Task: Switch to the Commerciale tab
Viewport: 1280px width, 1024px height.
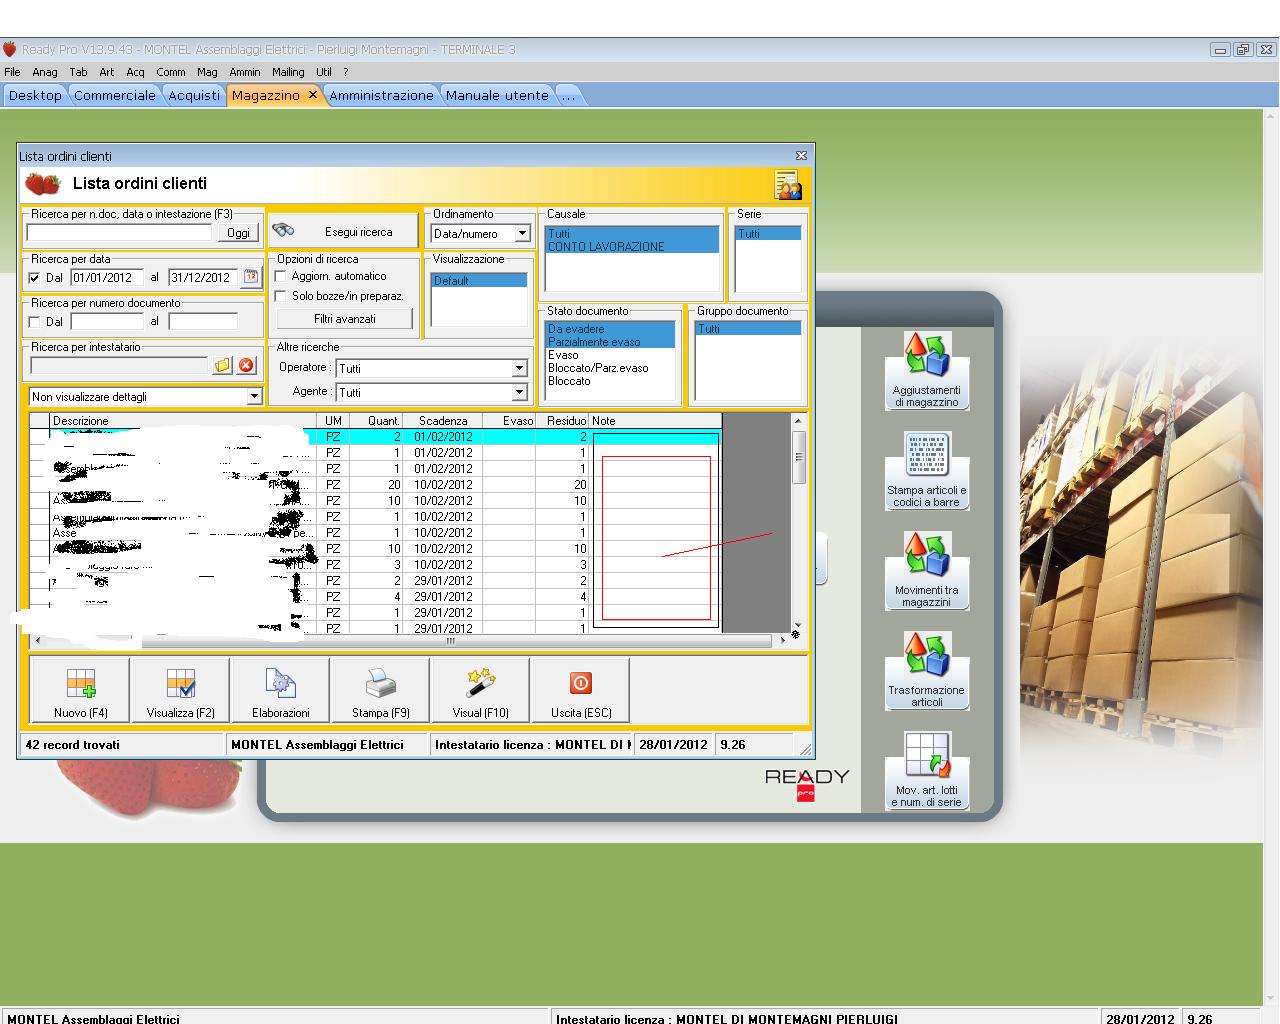Action: (x=115, y=95)
